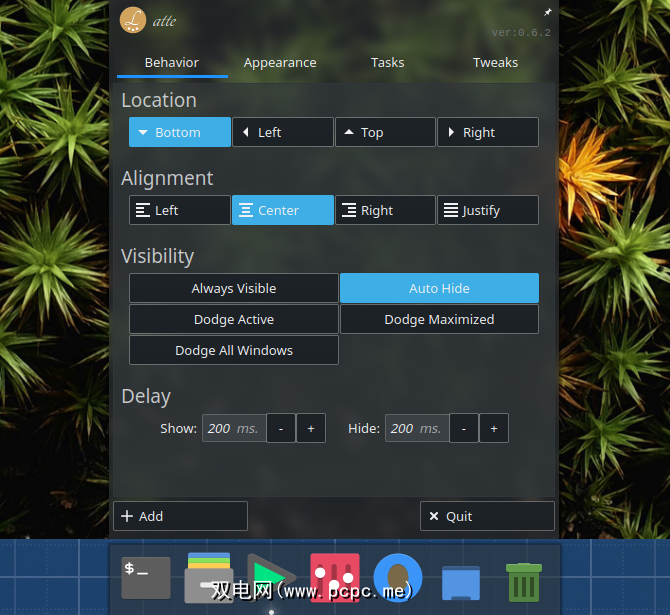670x615 pixels.
Task: Open the green play media app icon
Action: (271, 577)
